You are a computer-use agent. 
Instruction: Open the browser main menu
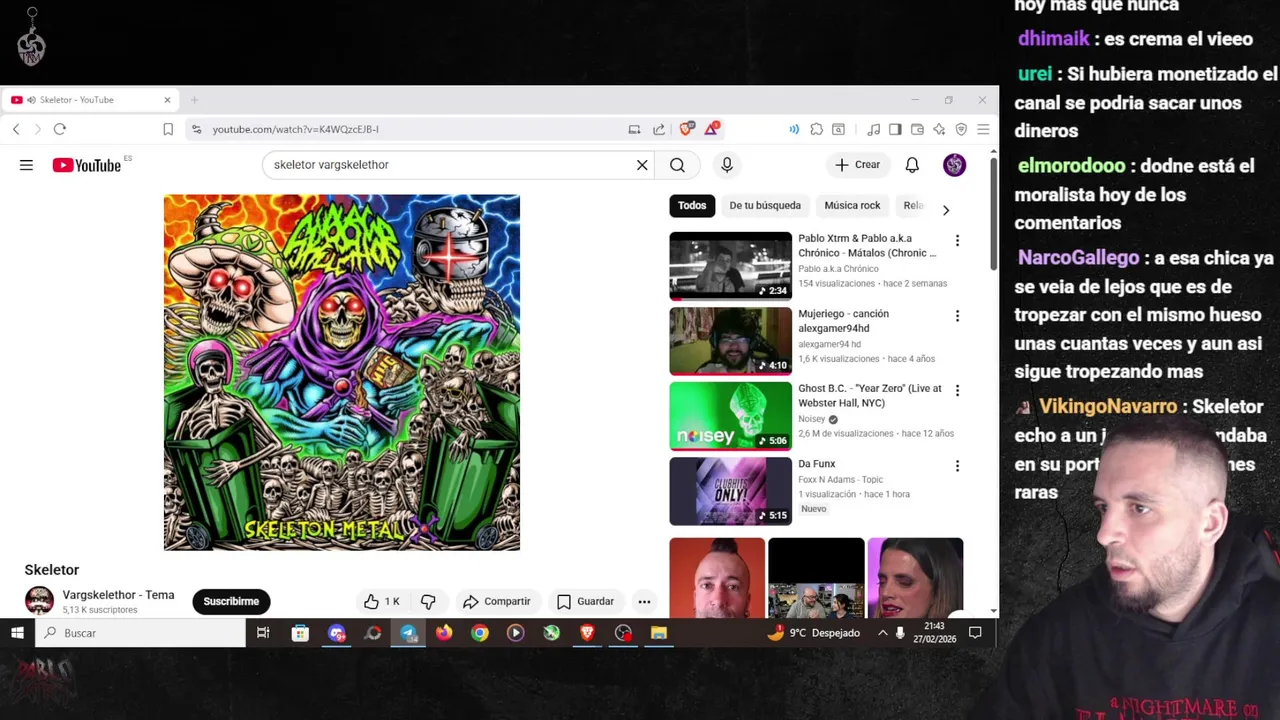click(983, 129)
